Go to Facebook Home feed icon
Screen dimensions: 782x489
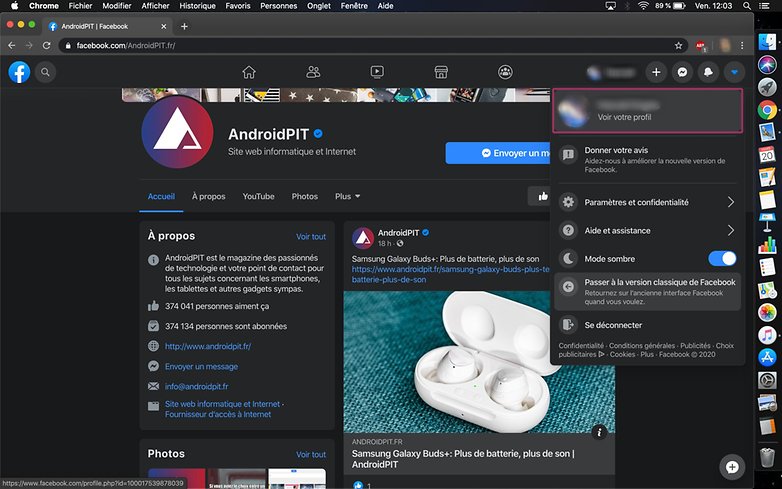249,72
